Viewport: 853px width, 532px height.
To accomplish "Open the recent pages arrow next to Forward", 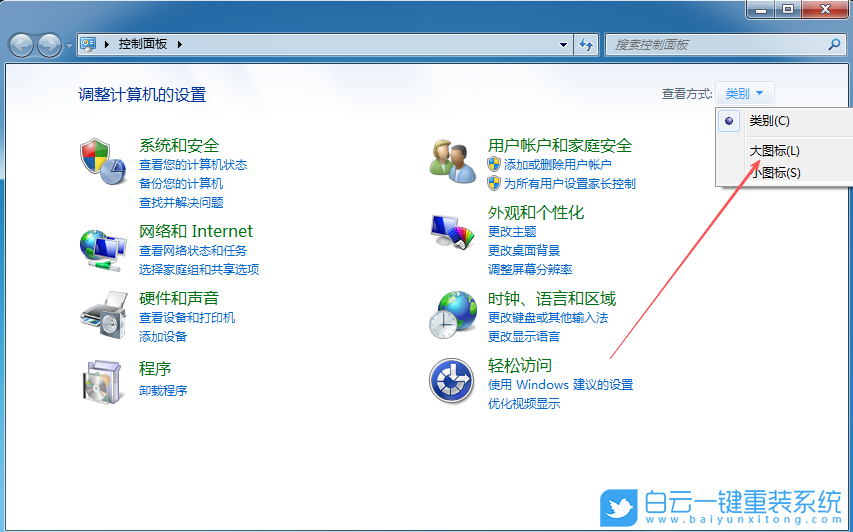I will coord(69,45).
